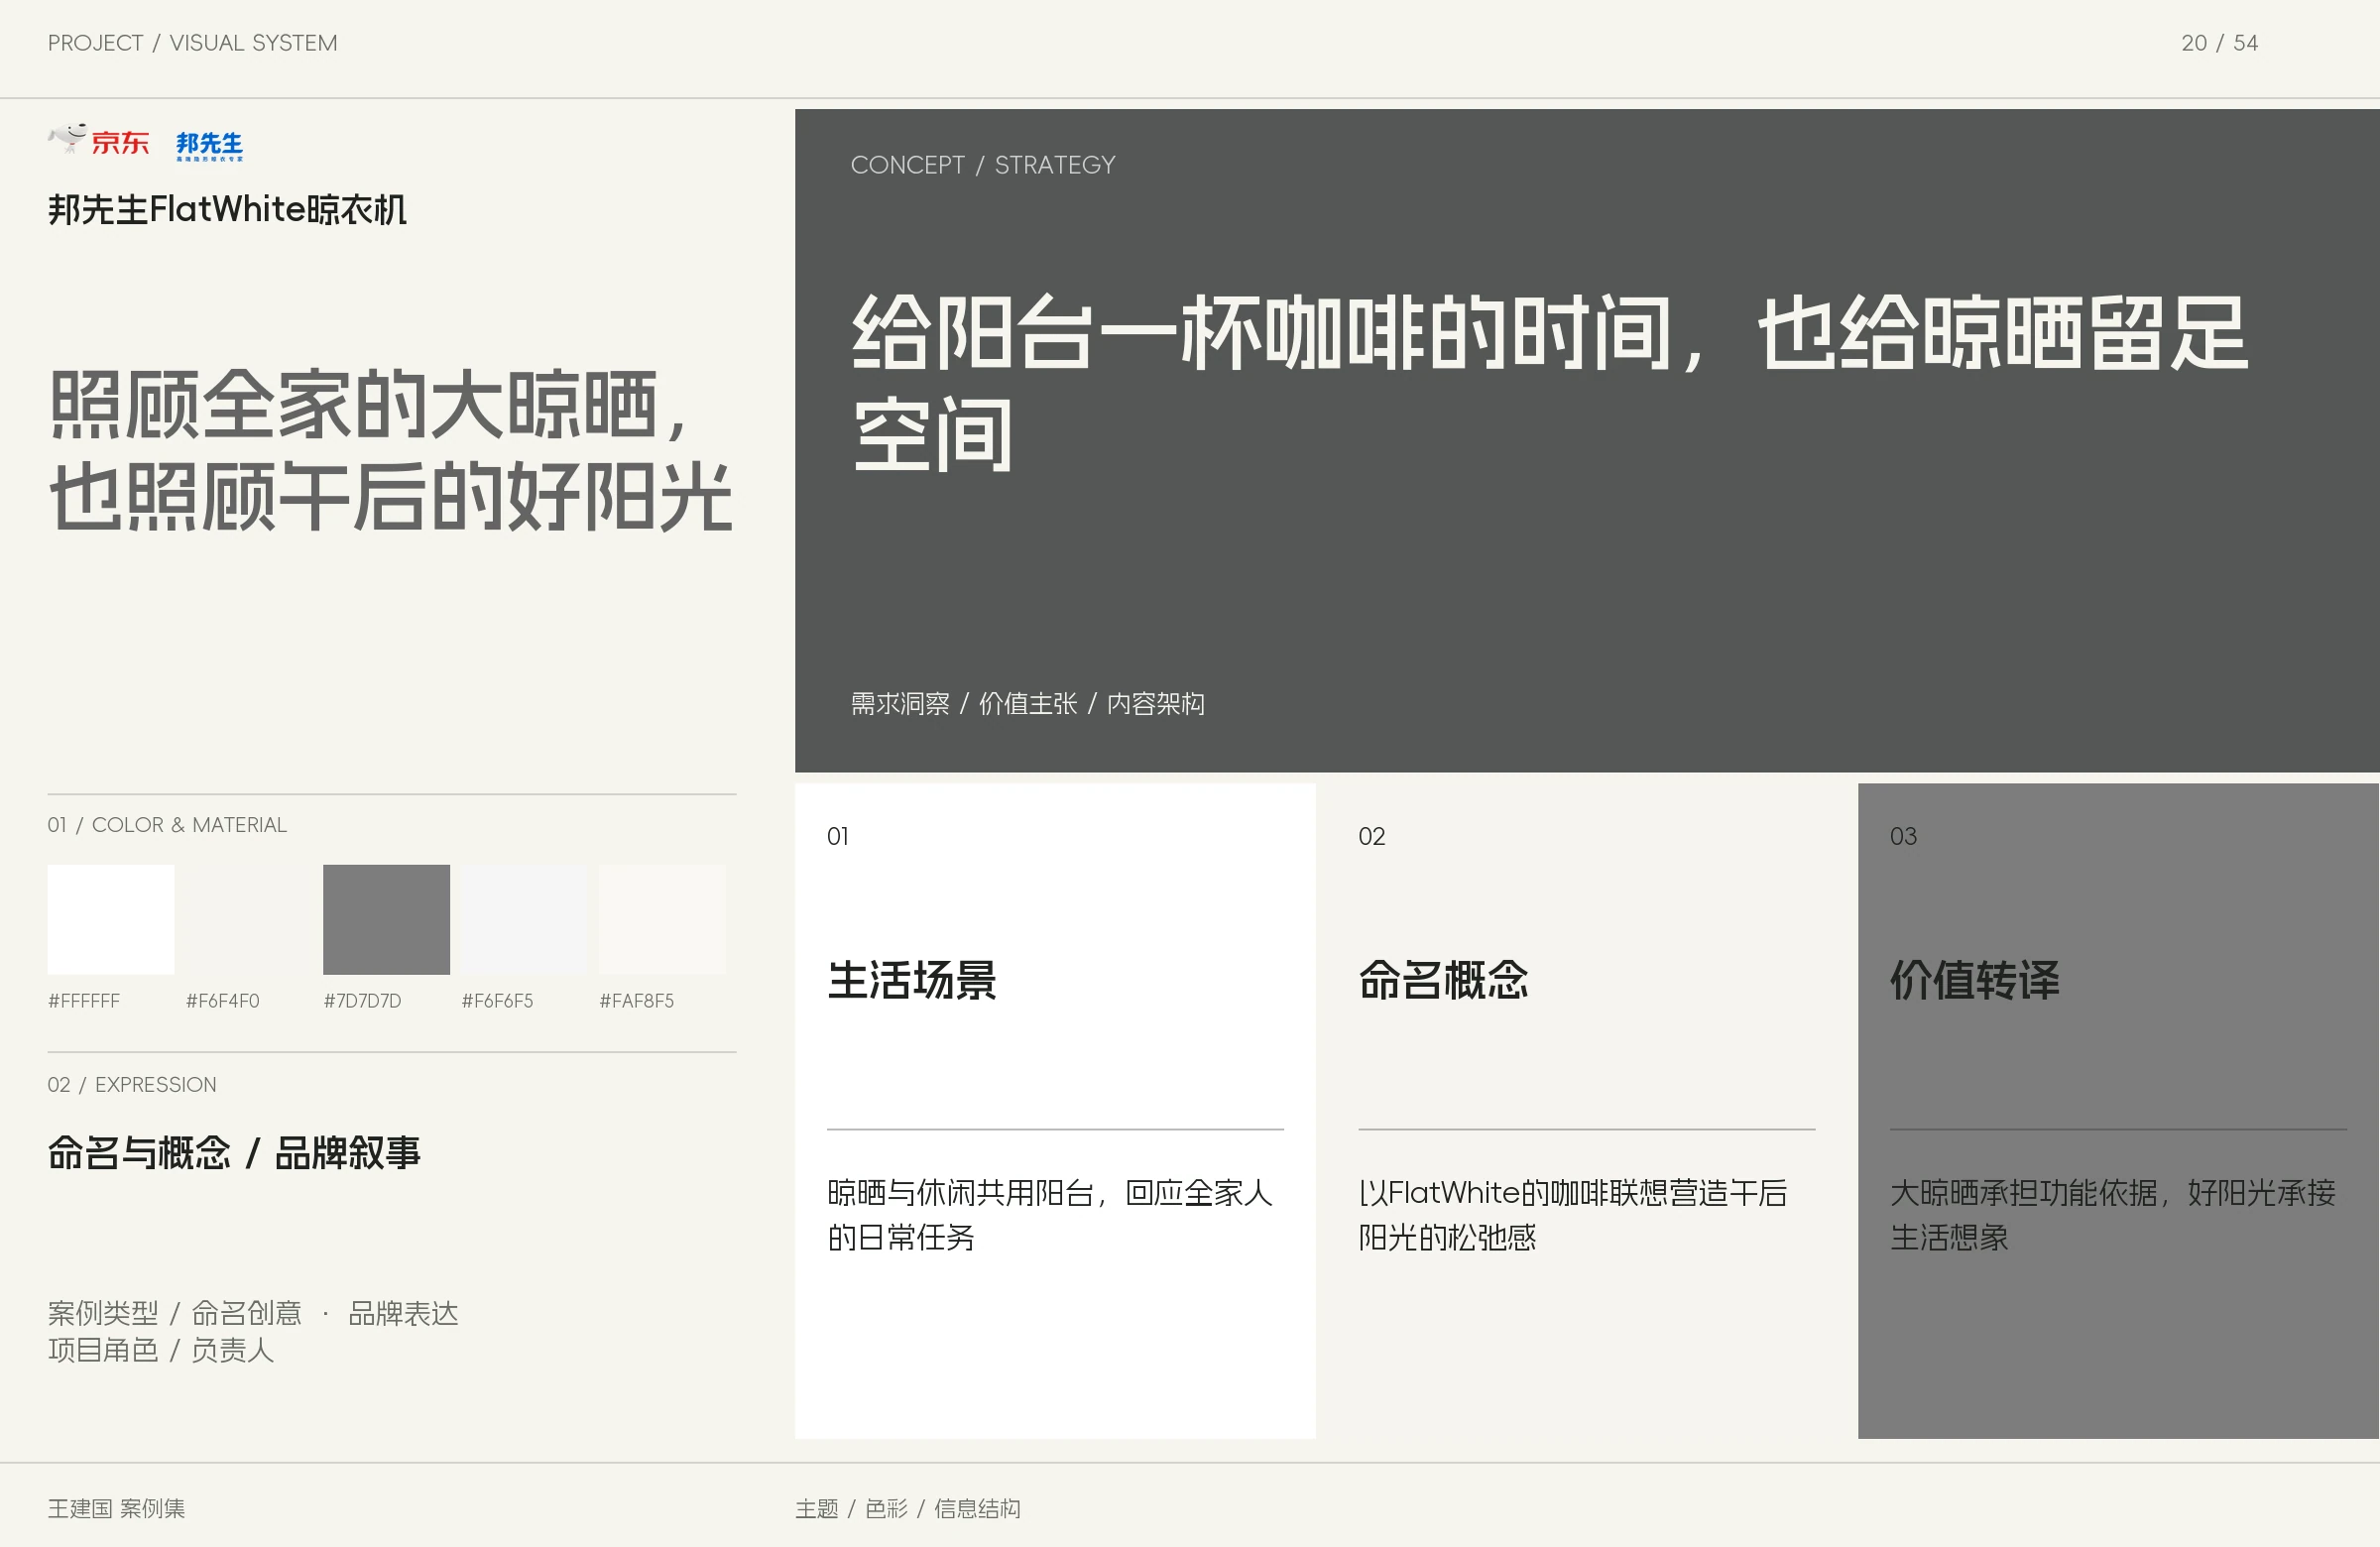
Task: Select the #F6F4F0 color swatch
Action: pos(248,919)
